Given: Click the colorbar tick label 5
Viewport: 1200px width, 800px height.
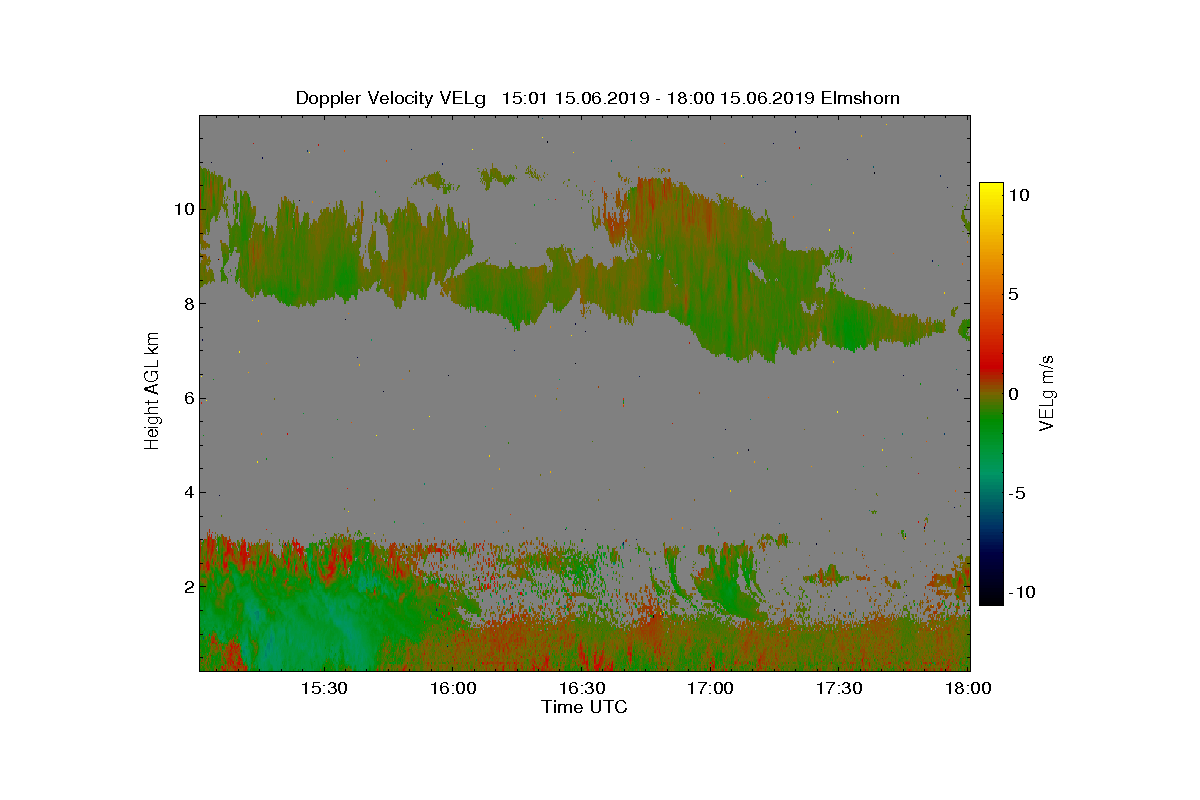Looking at the screenshot, I should tap(1013, 294).
